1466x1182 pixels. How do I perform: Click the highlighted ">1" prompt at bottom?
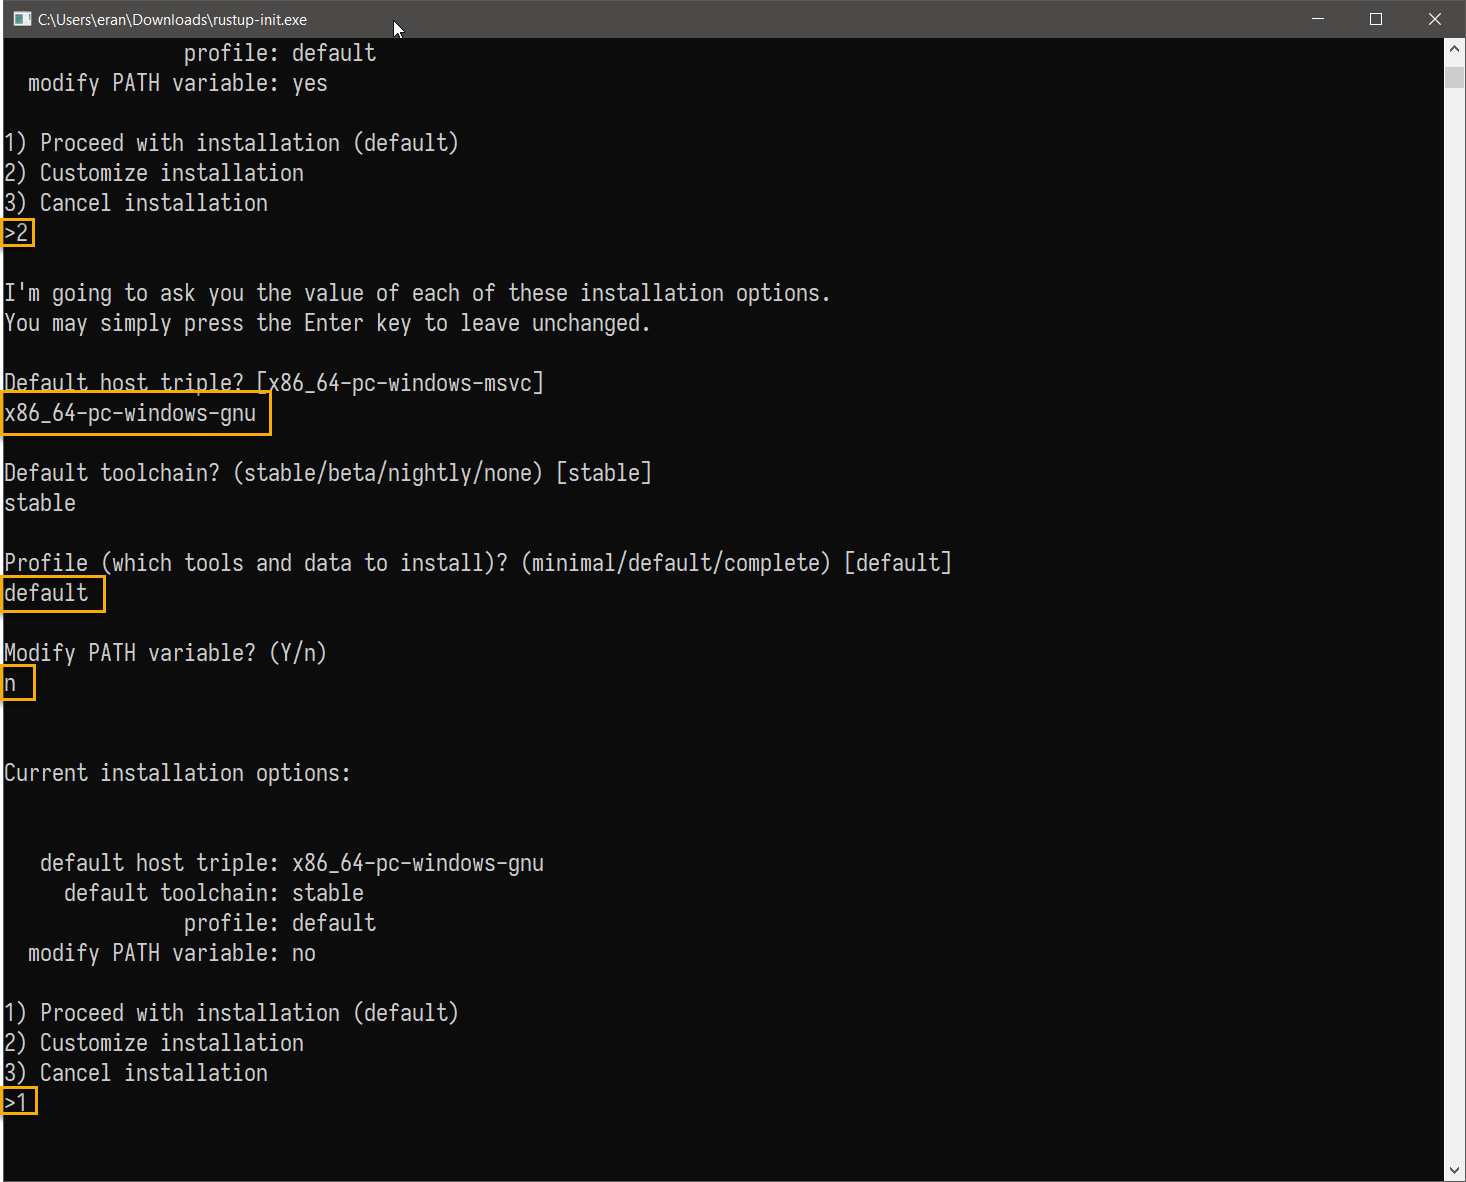tap(17, 1102)
